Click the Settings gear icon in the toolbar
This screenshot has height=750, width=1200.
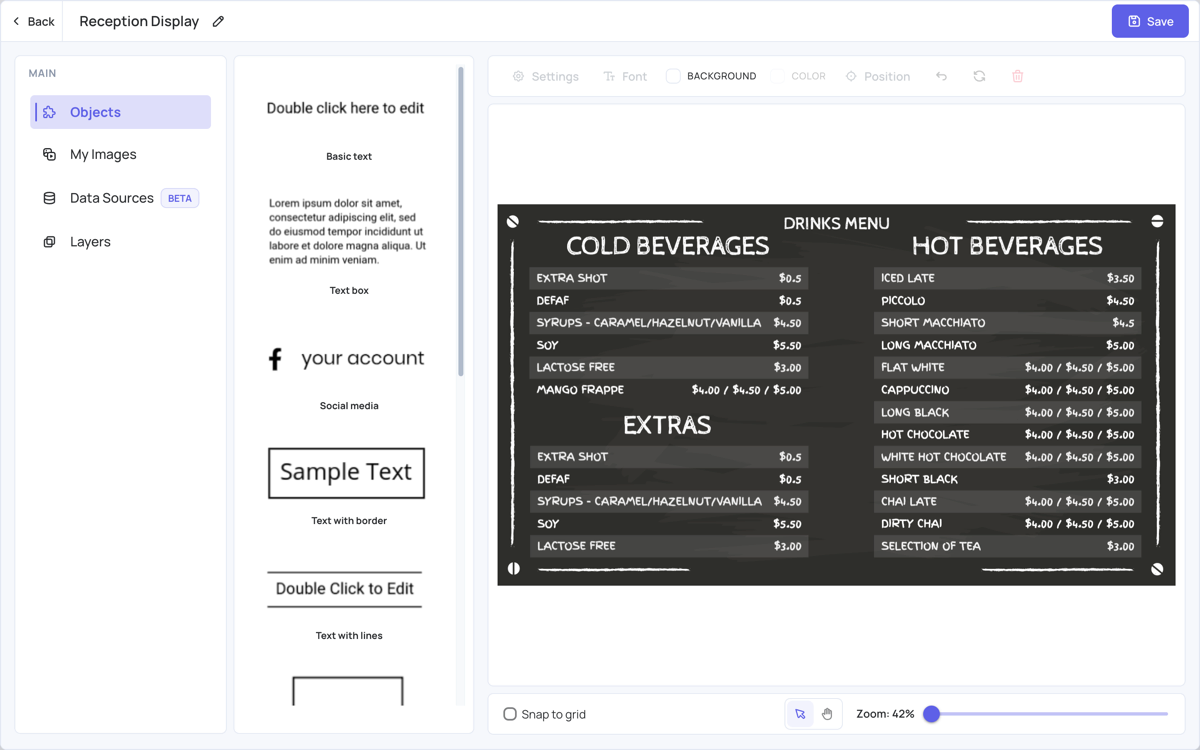coord(518,76)
